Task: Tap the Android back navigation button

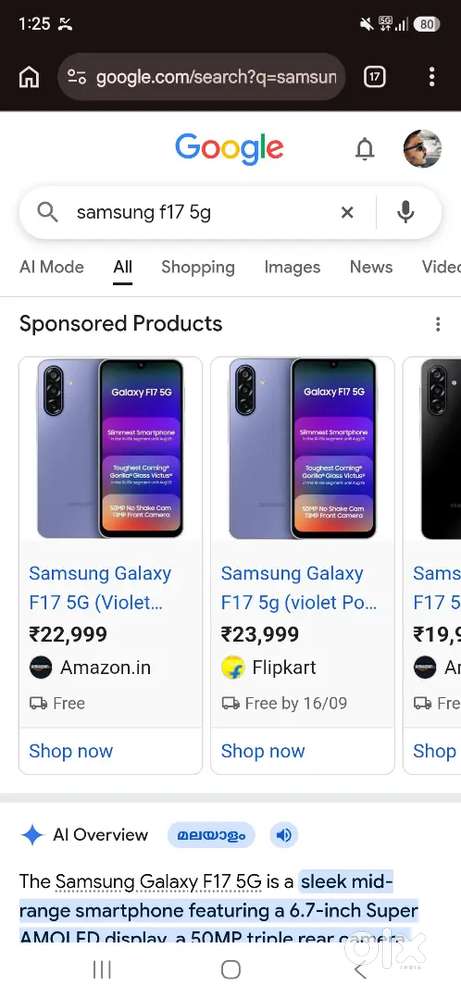Action: (x=360, y=970)
